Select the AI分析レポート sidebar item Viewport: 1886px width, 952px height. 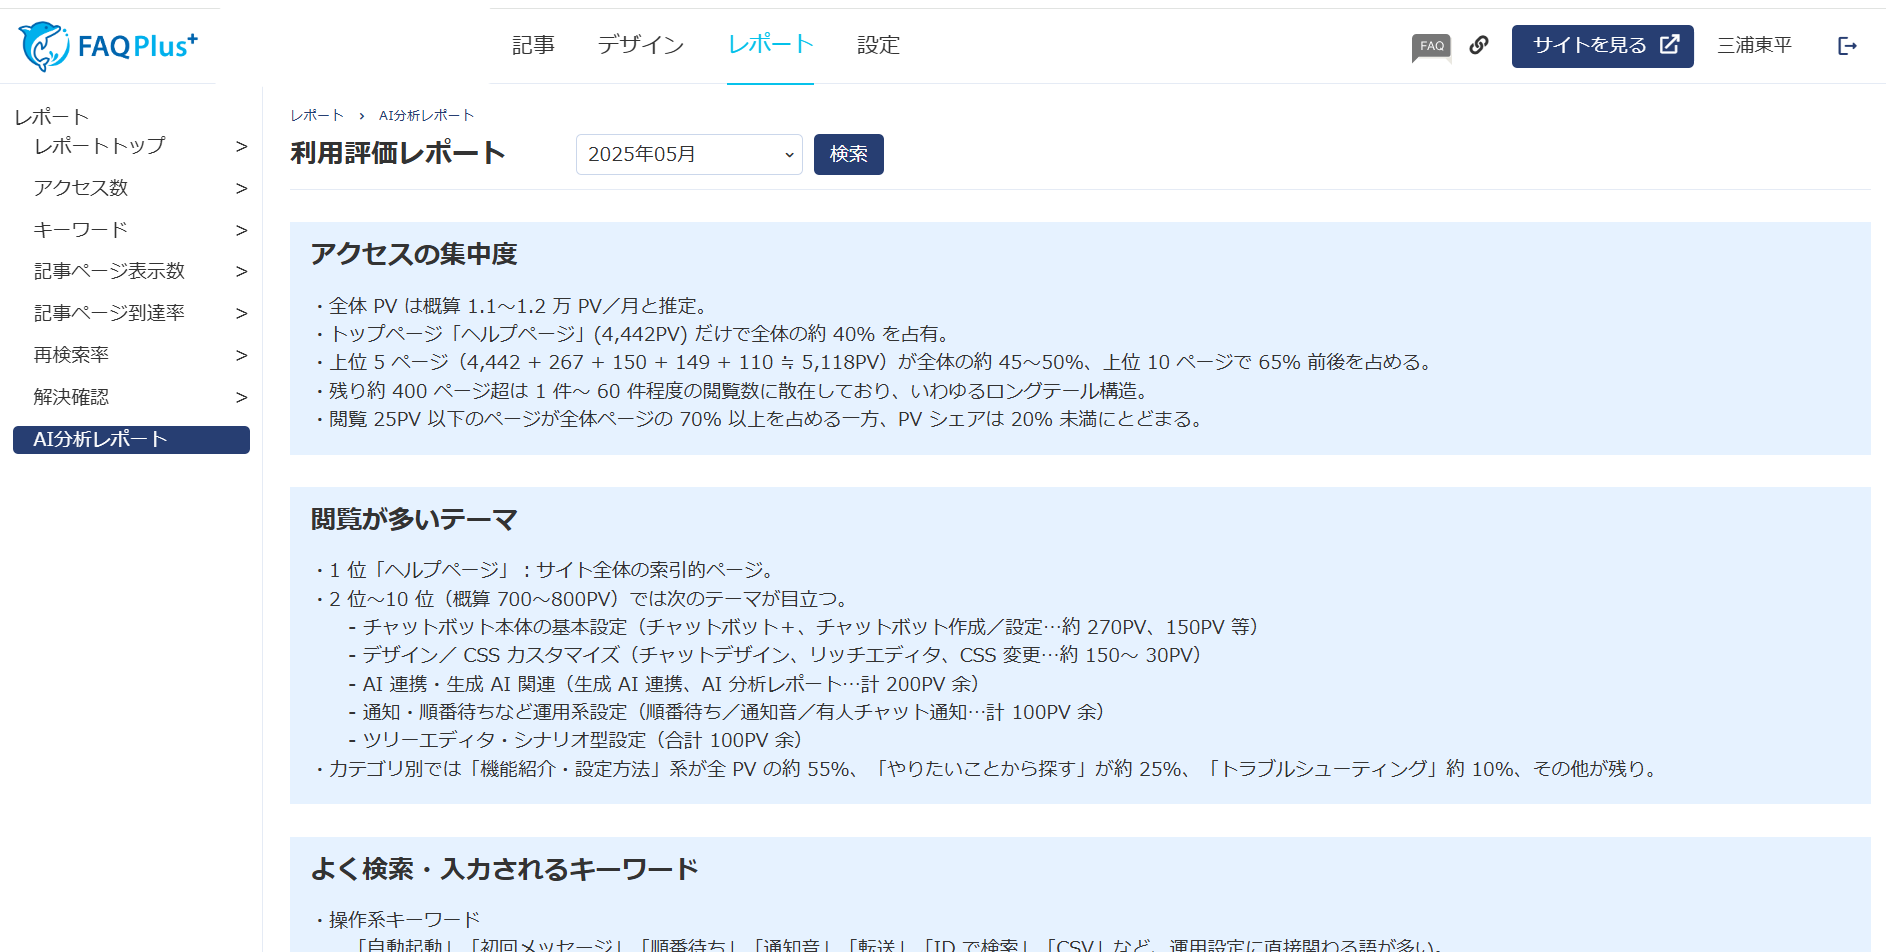[131, 440]
